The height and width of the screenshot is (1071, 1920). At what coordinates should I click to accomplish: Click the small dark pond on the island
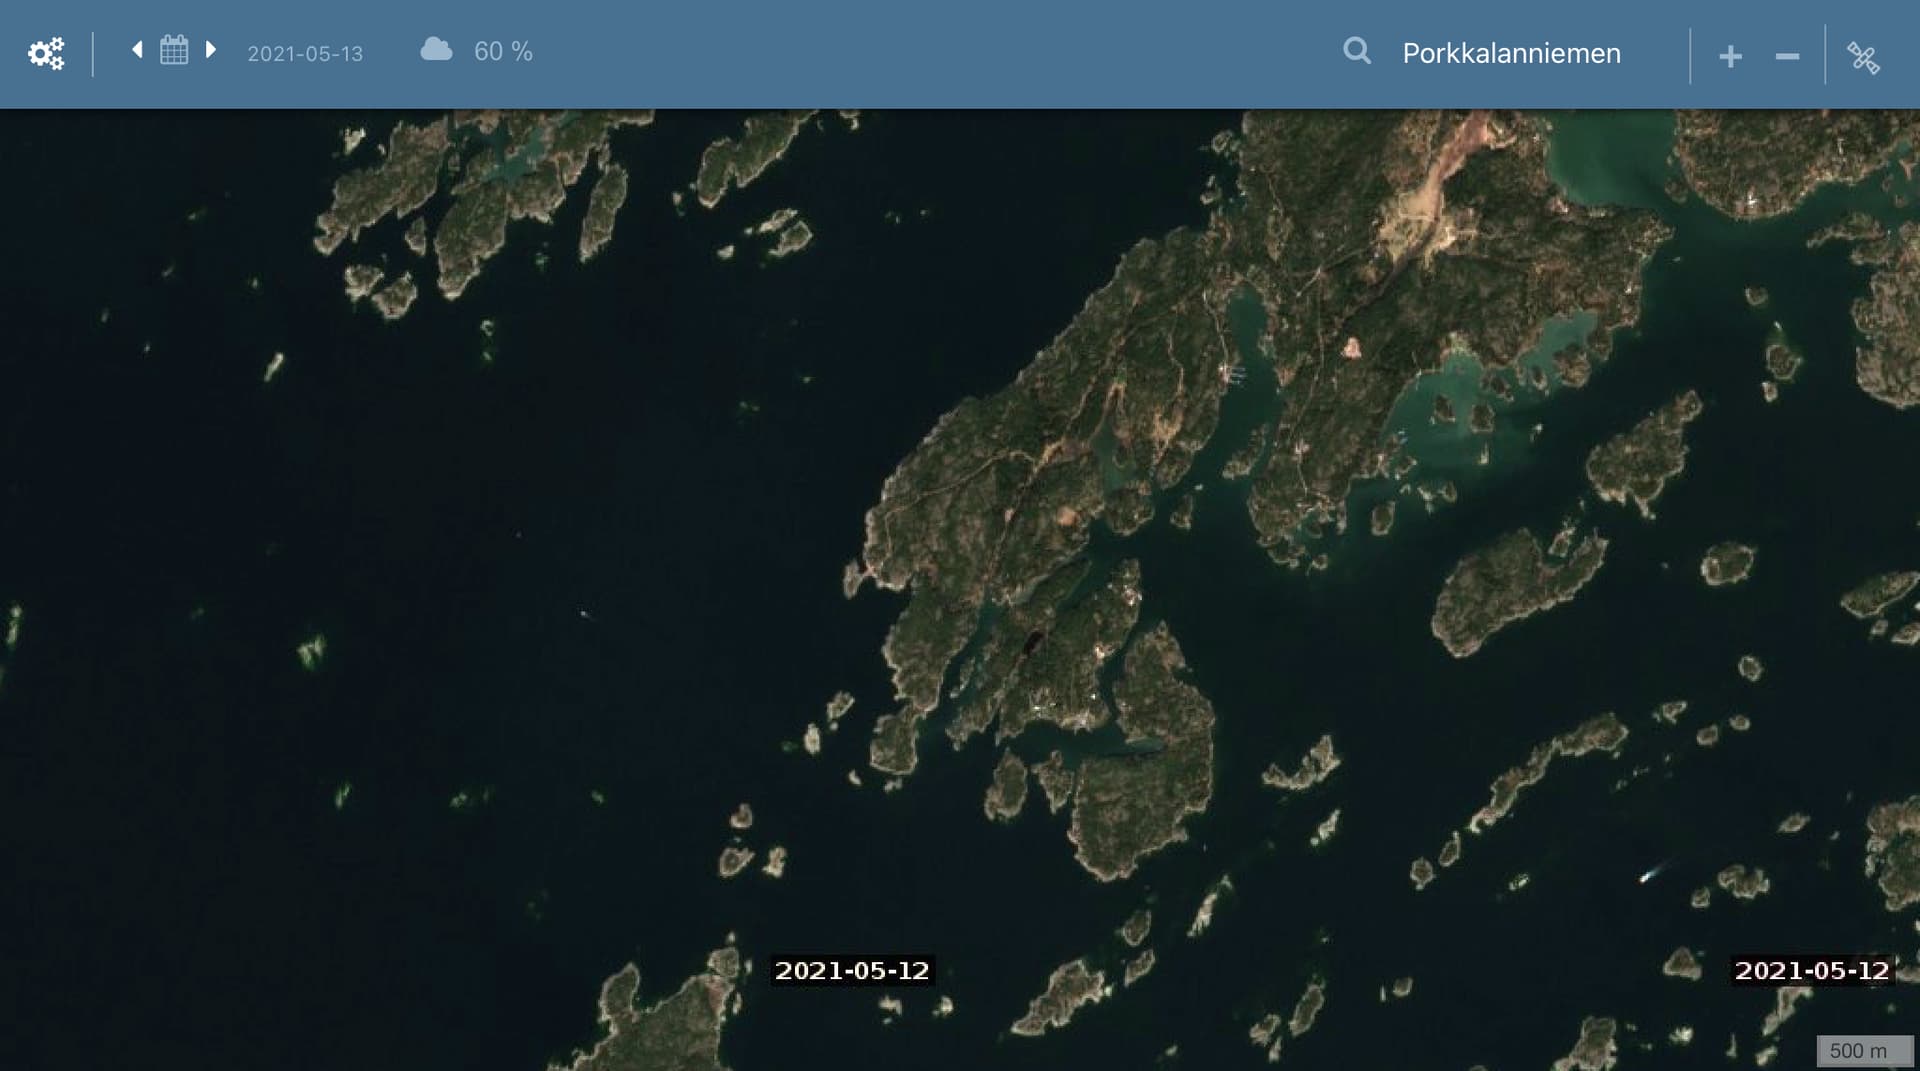coord(1032,641)
